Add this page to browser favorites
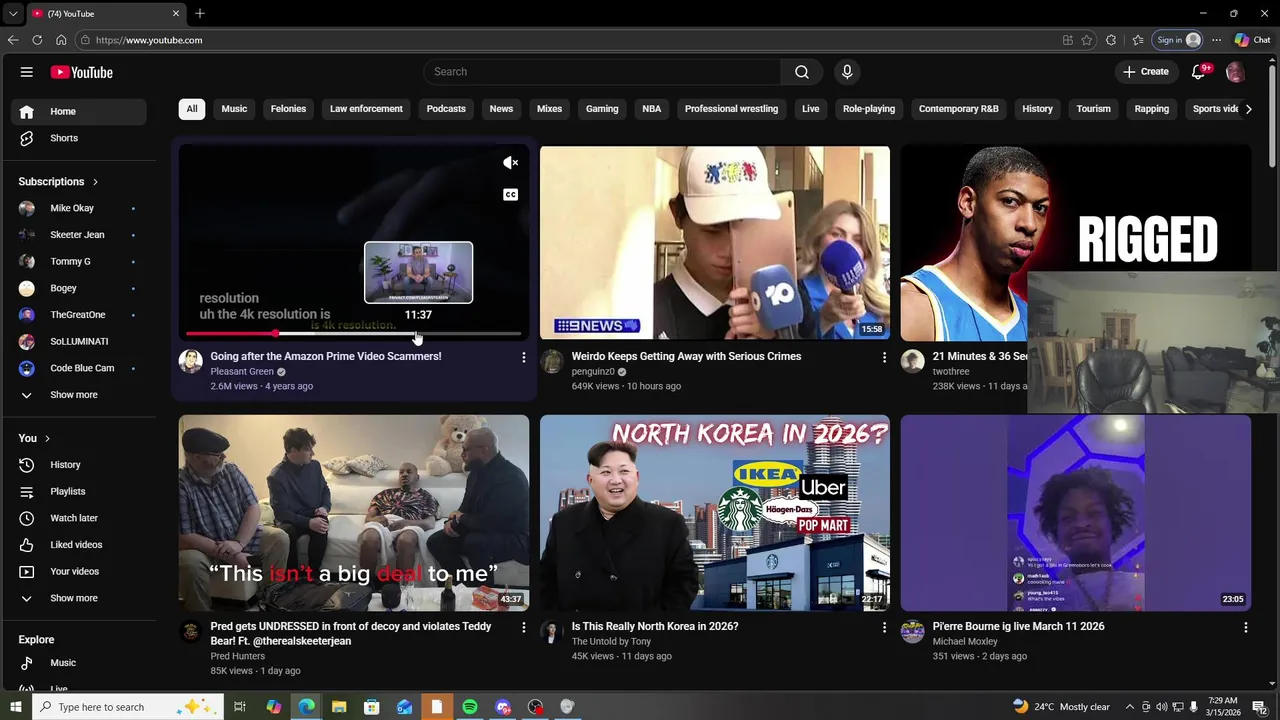 [1087, 40]
